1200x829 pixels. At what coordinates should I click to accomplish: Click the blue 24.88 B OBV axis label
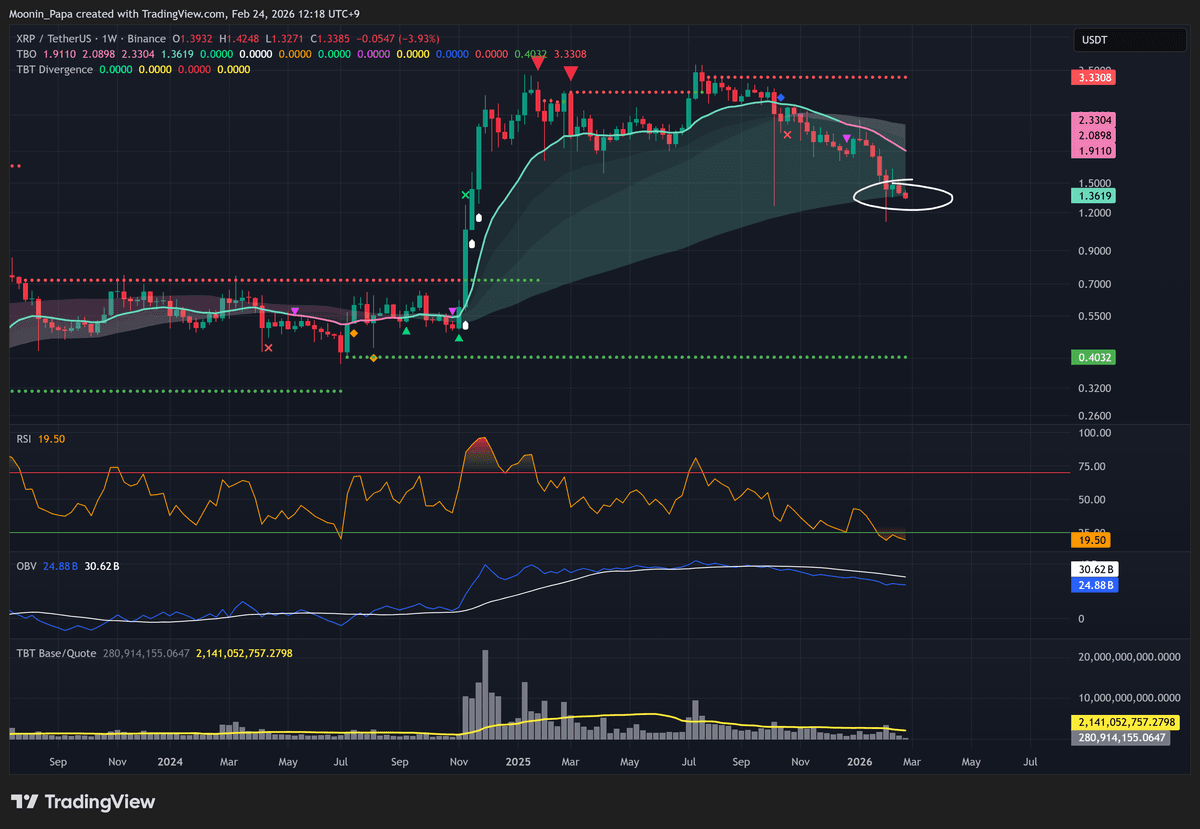pos(1093,585)
